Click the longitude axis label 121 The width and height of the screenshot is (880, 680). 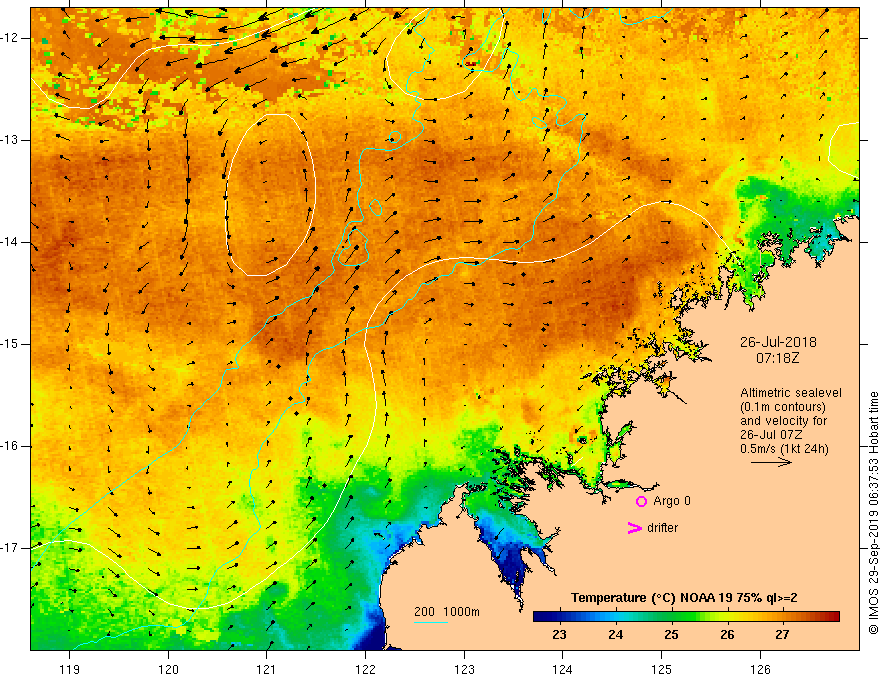tap(267, 669)
